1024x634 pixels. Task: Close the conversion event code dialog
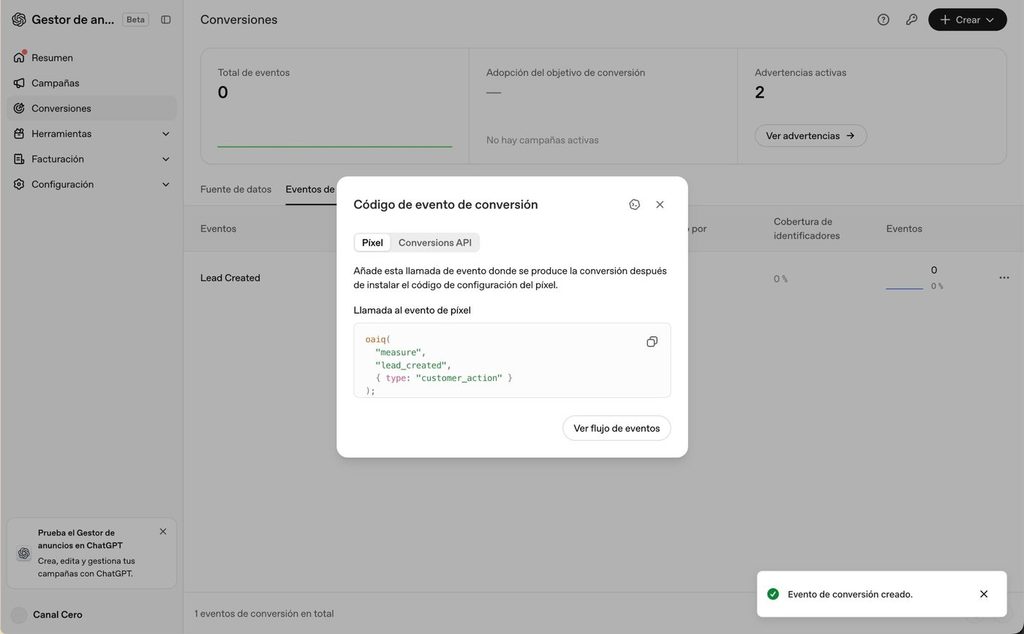[x=660, y=204]
